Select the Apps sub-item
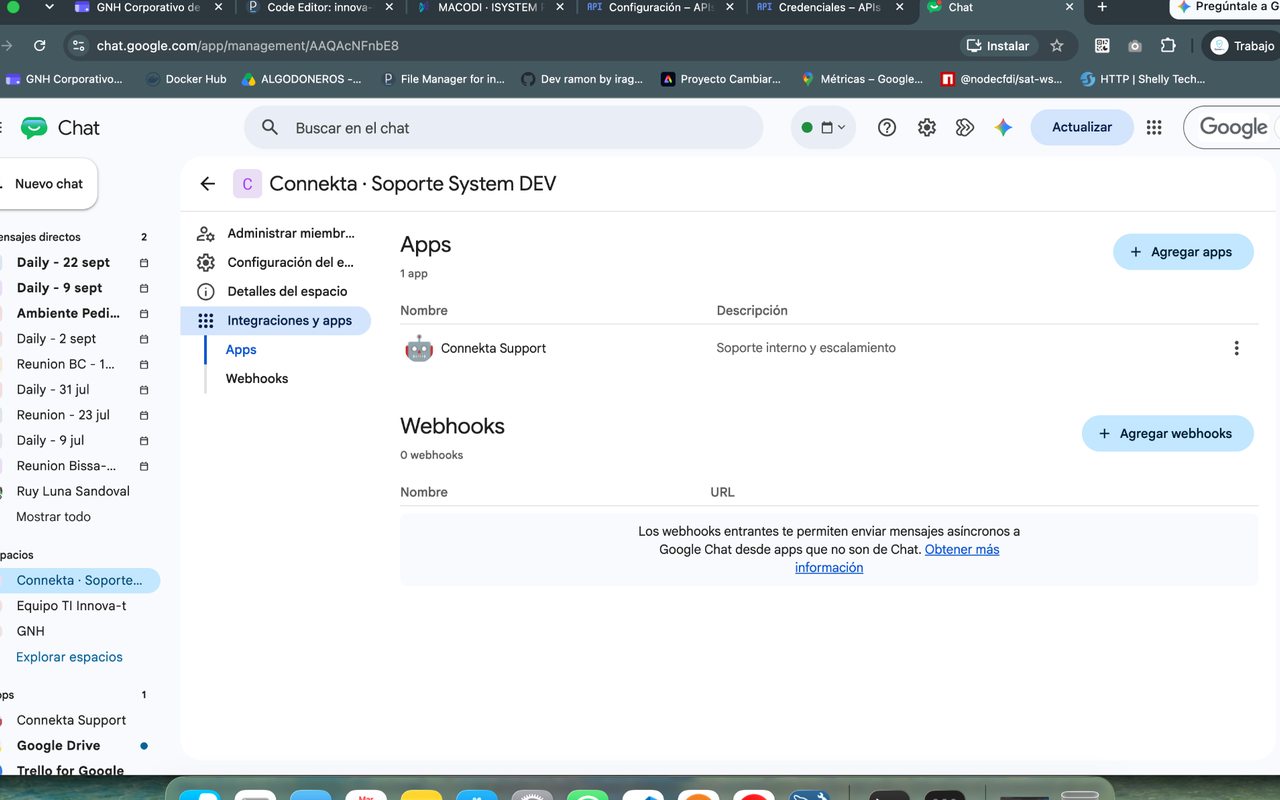This screenshot has width=1280, height=800. point(241,349)
